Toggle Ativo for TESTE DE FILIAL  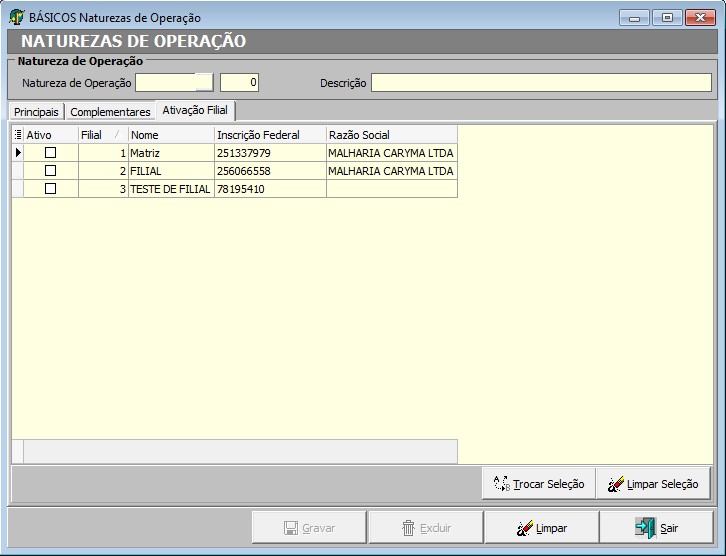click(x=50, y=189)
